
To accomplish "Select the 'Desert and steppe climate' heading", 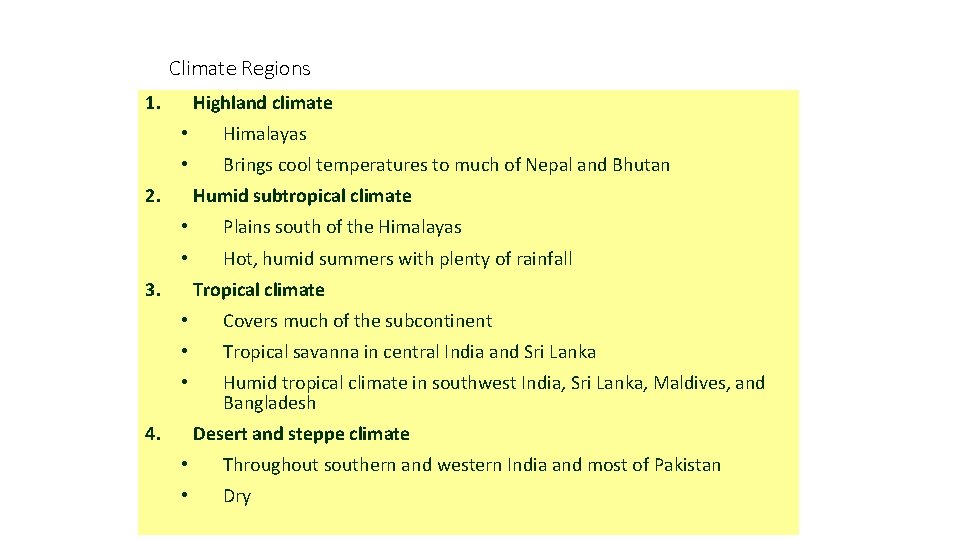I will pos(301,434).
